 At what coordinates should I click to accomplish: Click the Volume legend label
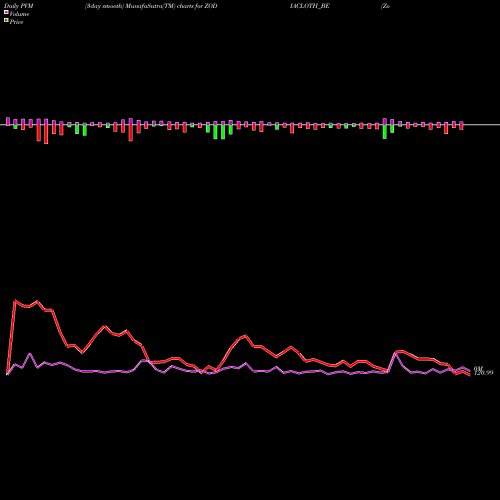[19, 14]
